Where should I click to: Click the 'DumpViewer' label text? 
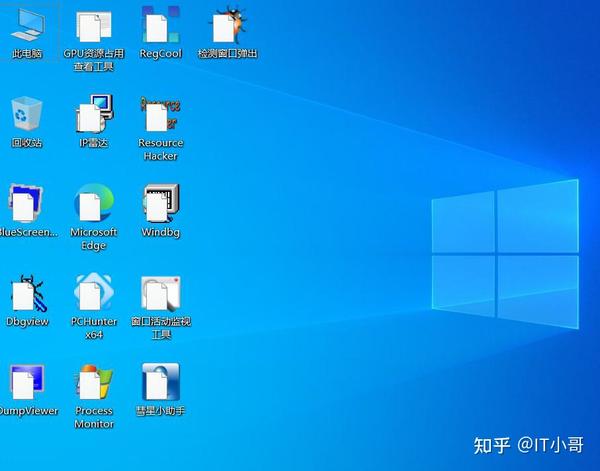(29, 411)
